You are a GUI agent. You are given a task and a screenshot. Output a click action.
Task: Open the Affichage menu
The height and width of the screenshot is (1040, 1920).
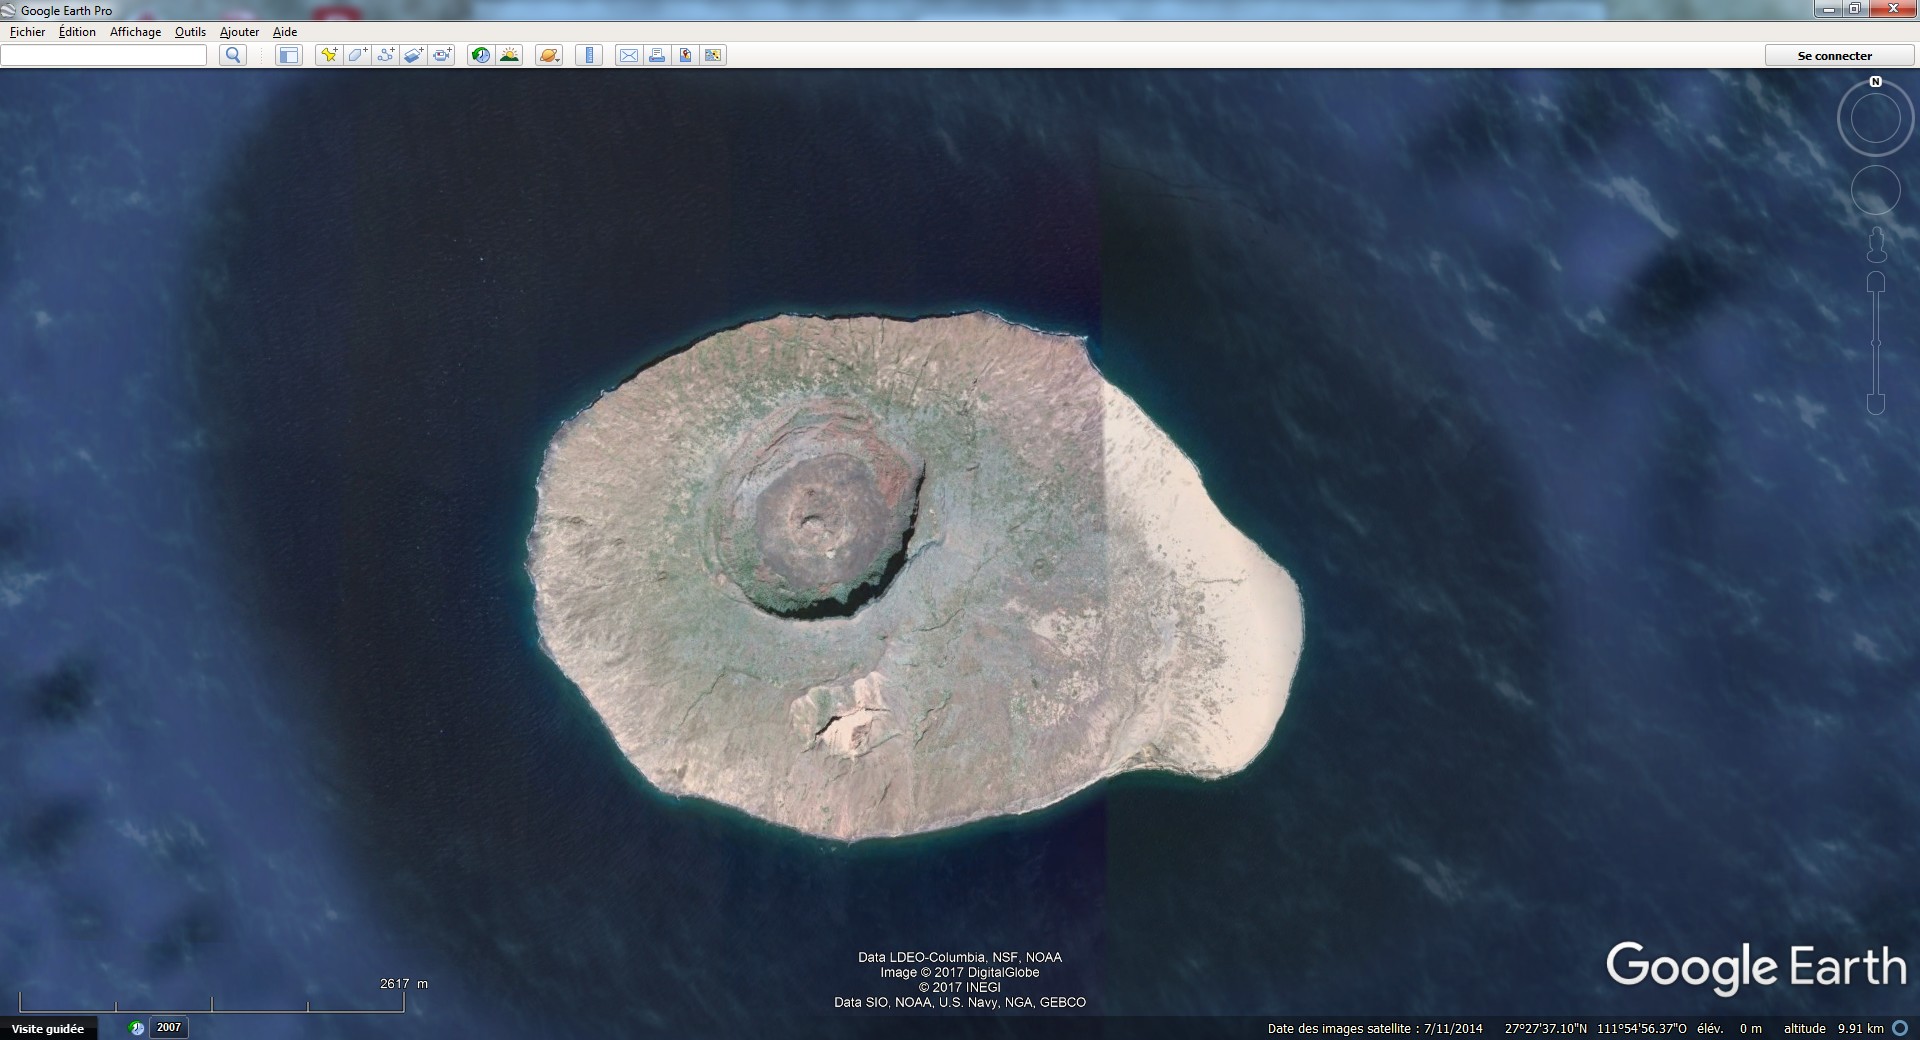pyautogui.click(x=135, y=32)
